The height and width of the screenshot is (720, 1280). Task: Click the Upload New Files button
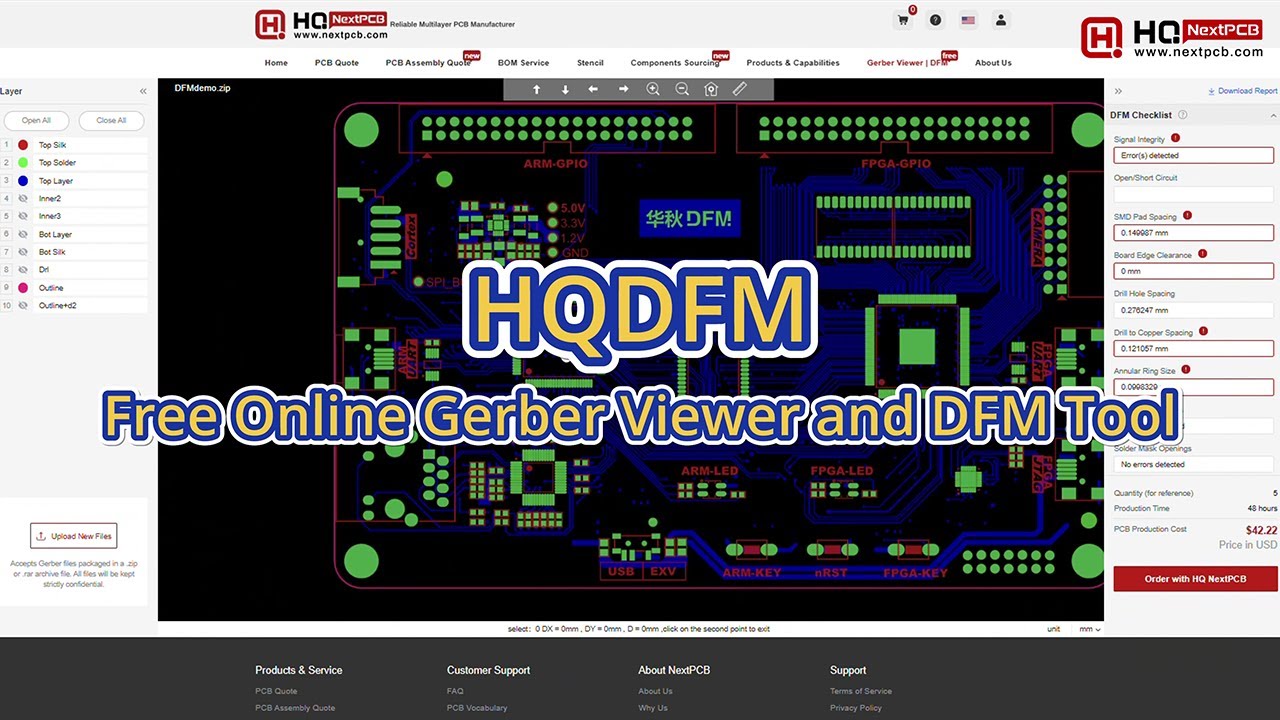click(74, 536)
